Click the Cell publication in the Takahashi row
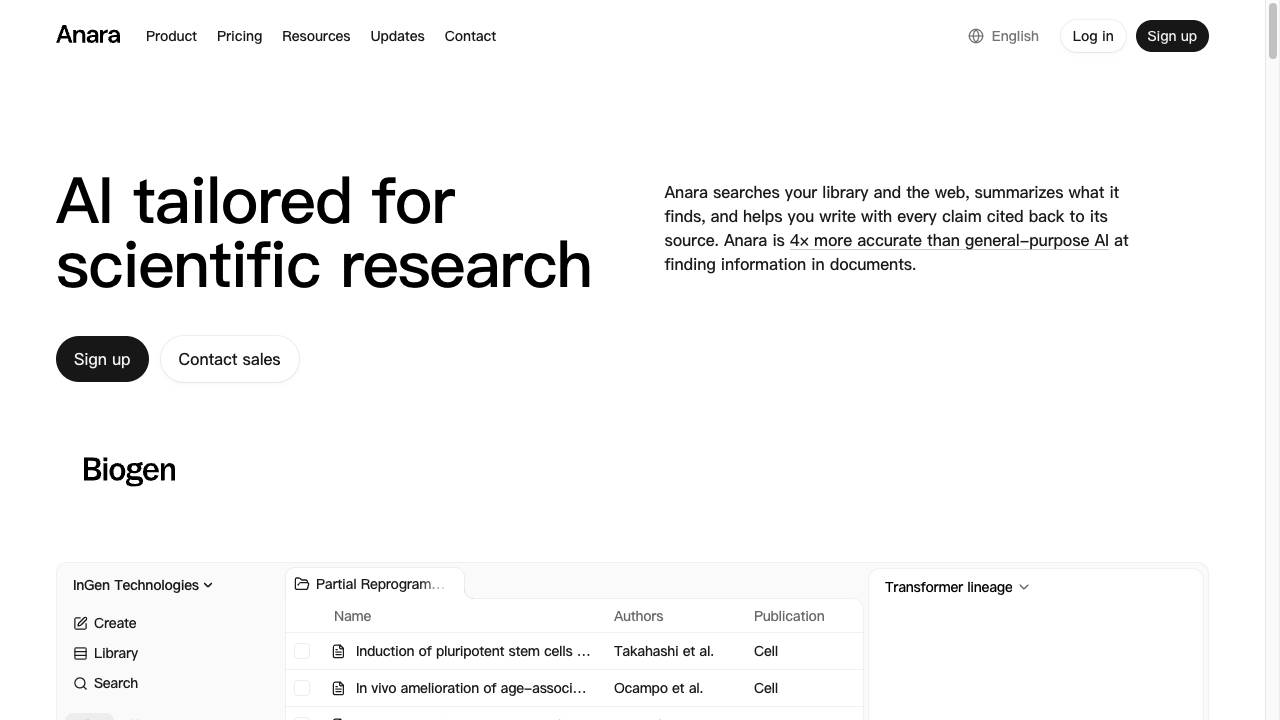 (766, 651)
